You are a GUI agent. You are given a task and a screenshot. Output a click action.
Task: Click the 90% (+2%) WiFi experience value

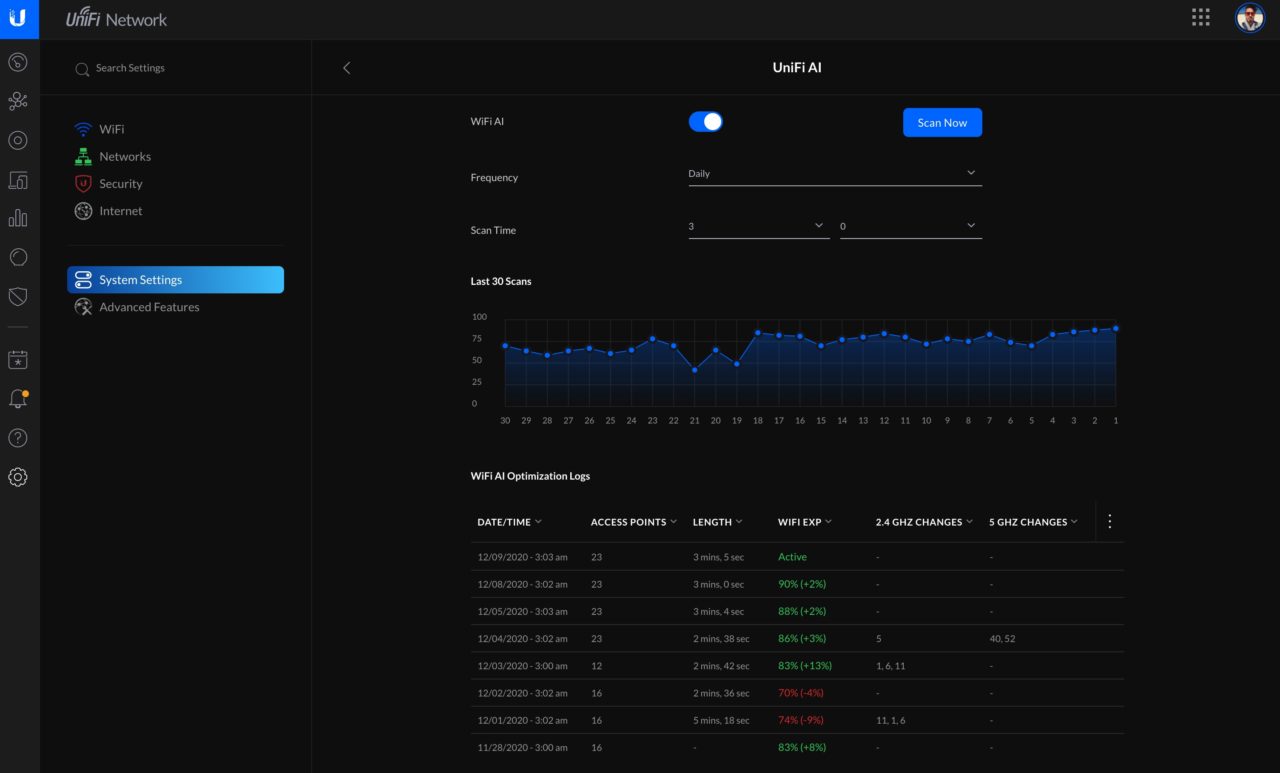coord(802,584)
